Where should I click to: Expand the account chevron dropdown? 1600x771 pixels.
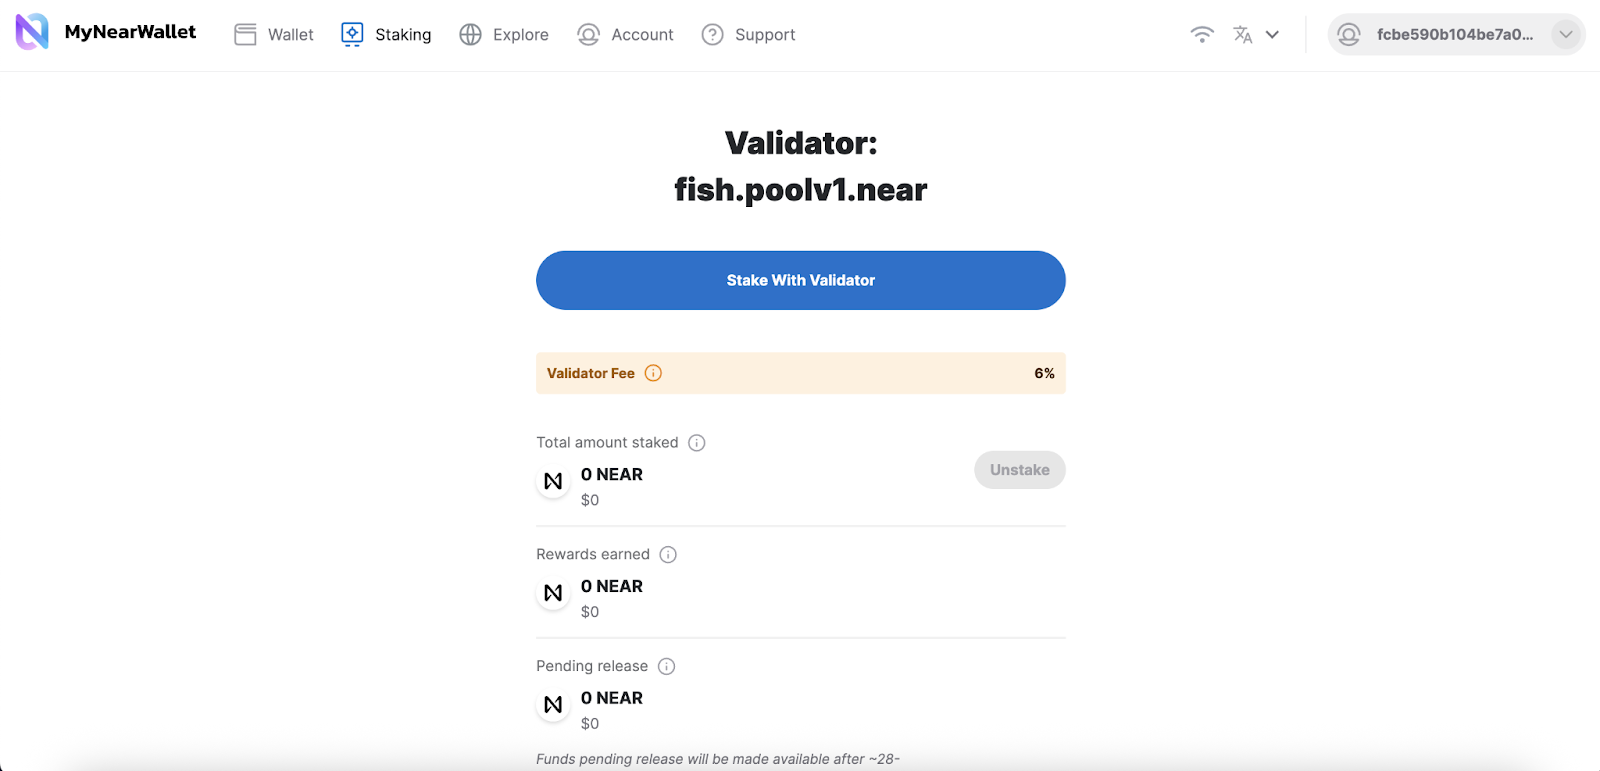point(1565,35)
